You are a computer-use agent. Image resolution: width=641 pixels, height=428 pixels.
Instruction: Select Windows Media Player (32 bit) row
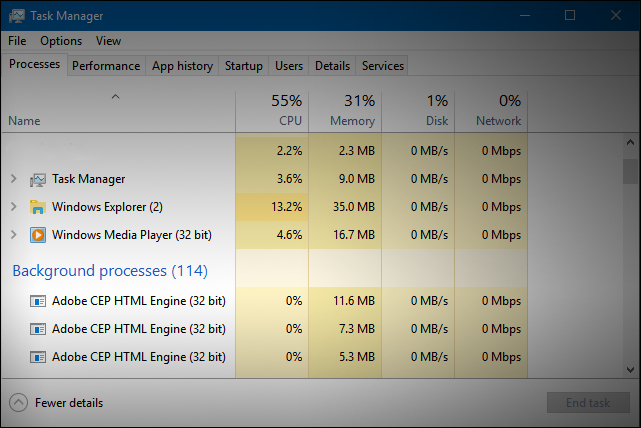pyautogui.click(x=264, y=235)
